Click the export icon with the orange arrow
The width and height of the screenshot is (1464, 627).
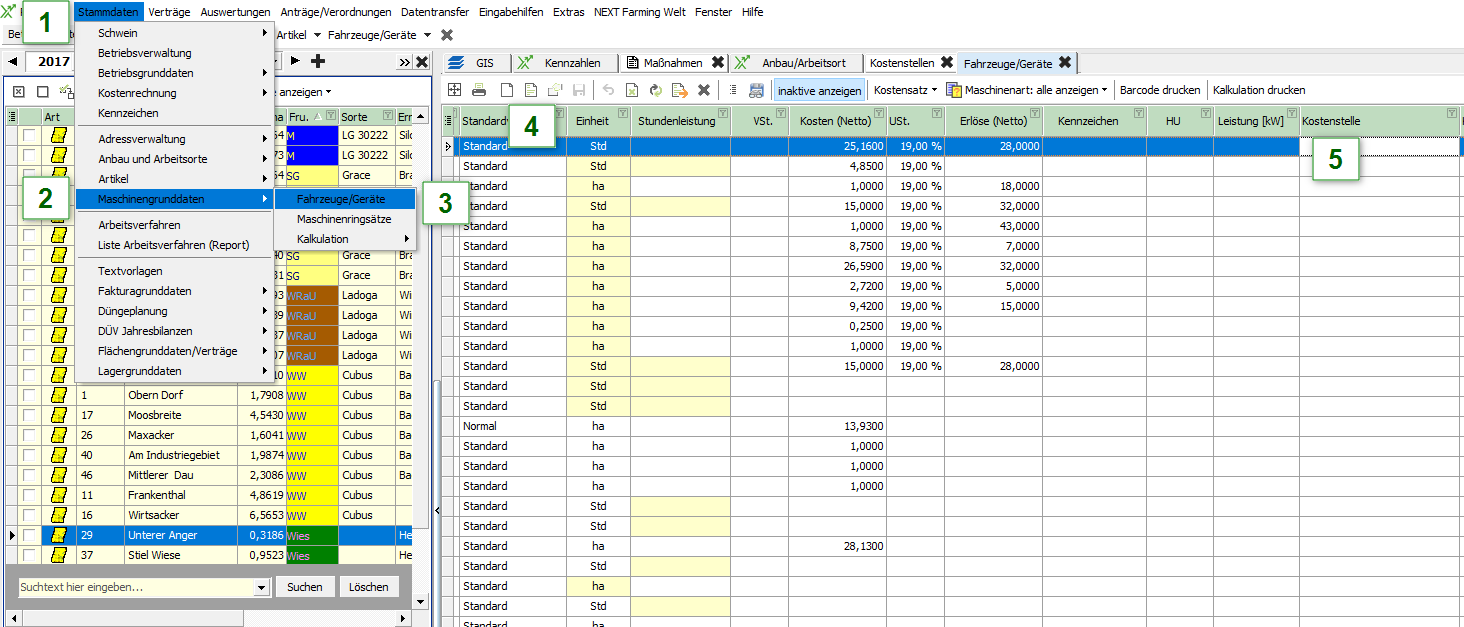point(680,90)
